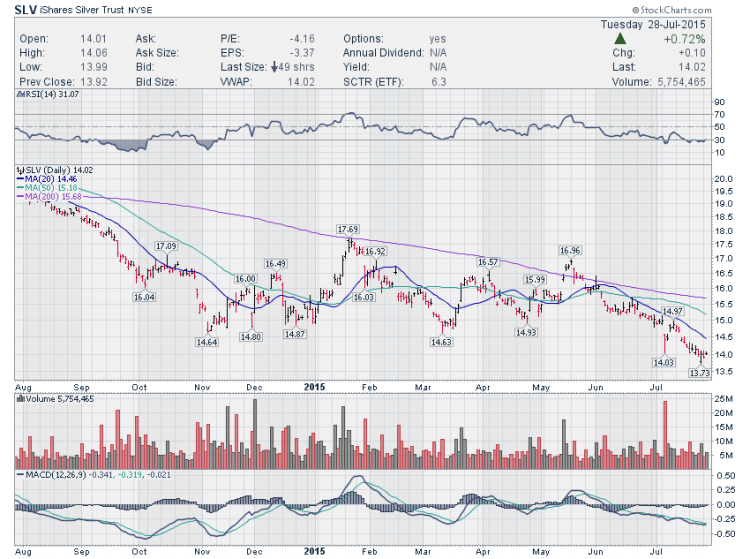This screenshot has width=750, height=559.
Task: Click the down arrow next to Last Size
Action: [274, 67]
